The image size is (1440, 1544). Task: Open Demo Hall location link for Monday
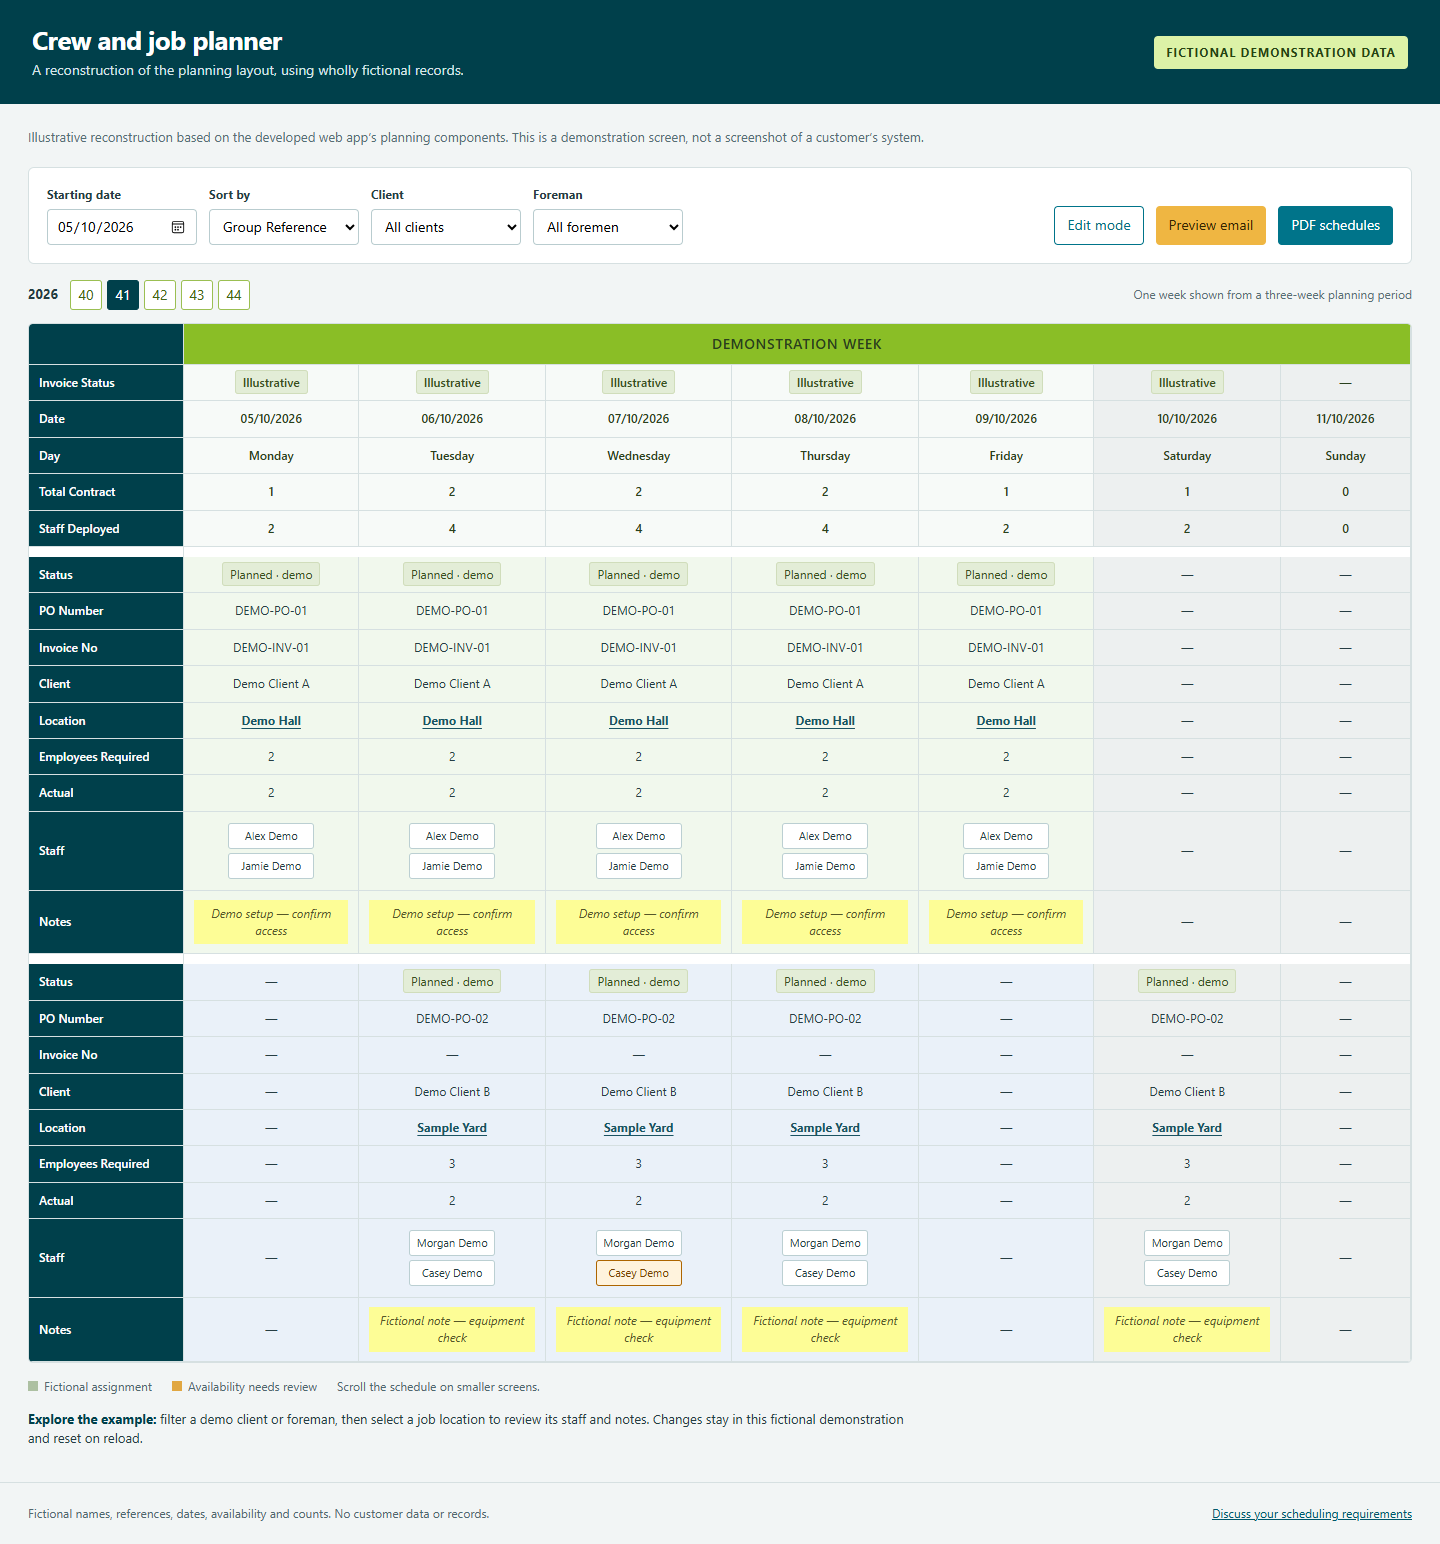pos(271,721)
